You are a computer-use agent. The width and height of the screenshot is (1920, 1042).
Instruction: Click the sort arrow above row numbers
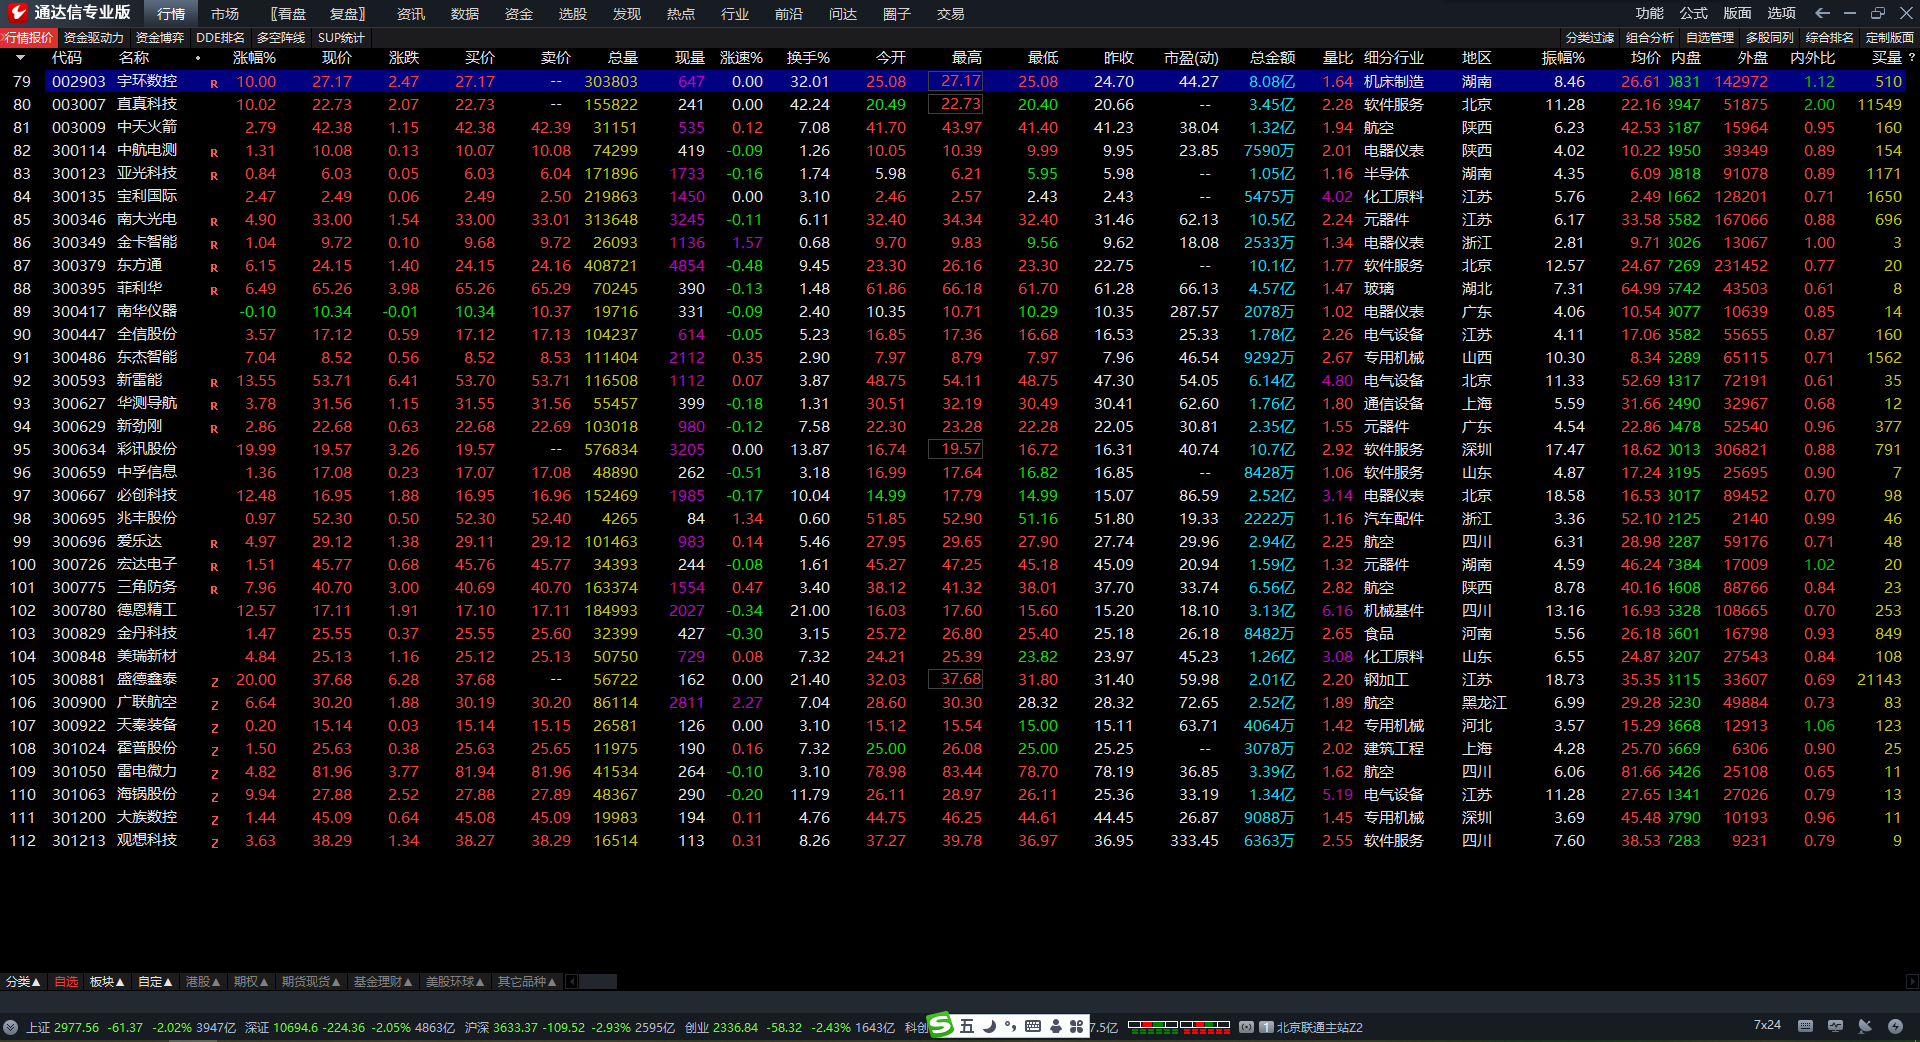coord(20,58)
